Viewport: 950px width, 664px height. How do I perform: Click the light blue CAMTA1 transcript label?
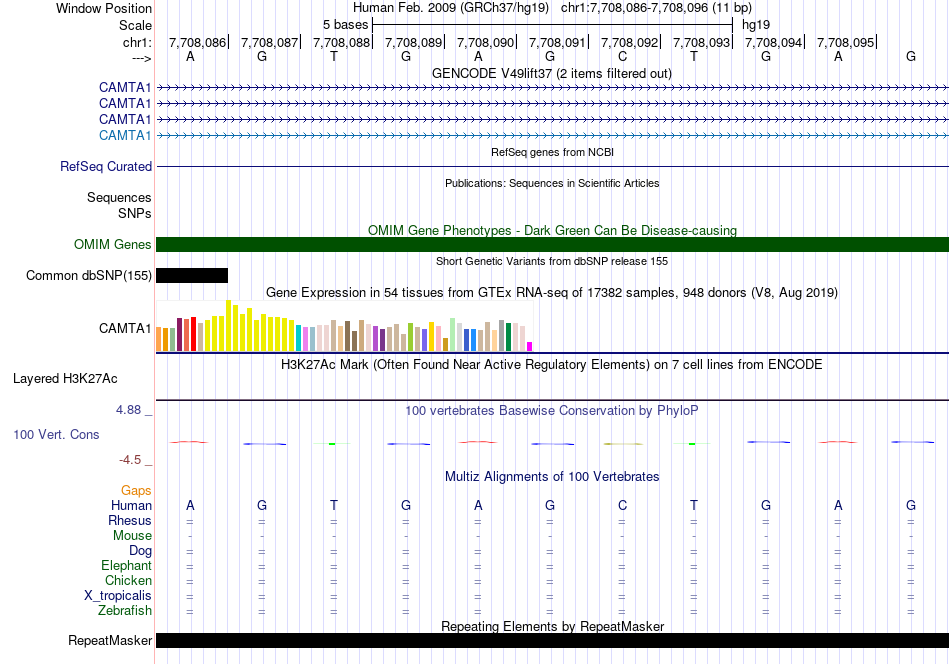tap(125, 135)
